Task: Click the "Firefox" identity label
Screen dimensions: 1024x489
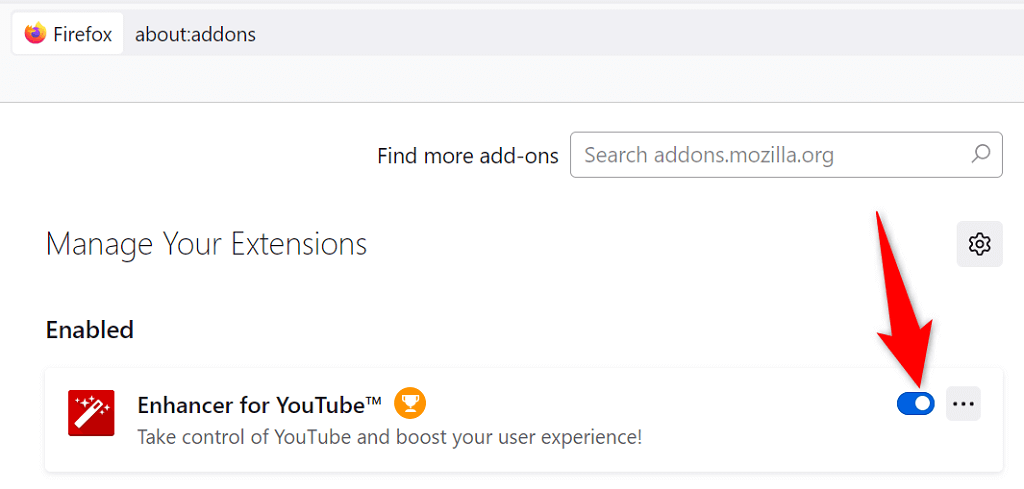Action: click(82, 34)
